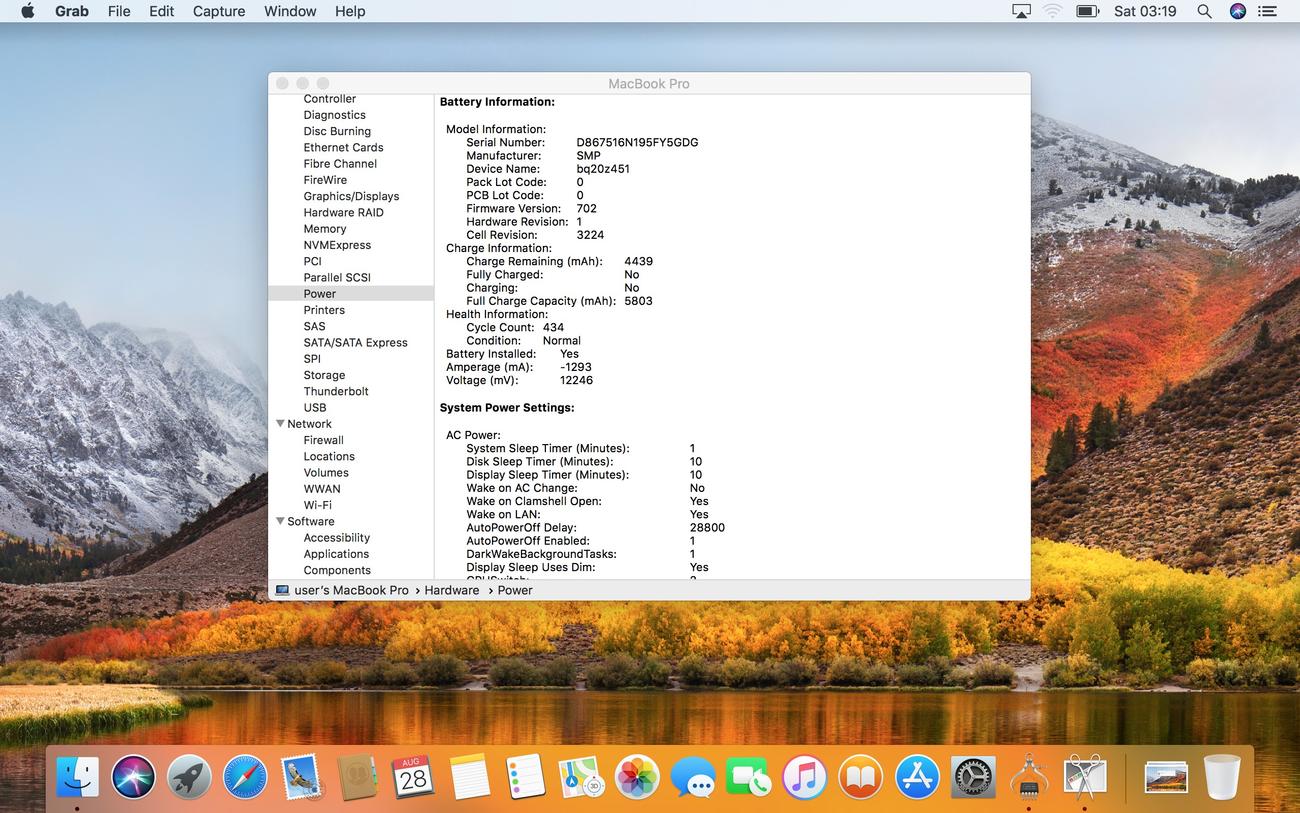This screenshot has height=813, width=1300.
Task: Click the computer icon in the path bar
Action: click(x=282, y=590)
